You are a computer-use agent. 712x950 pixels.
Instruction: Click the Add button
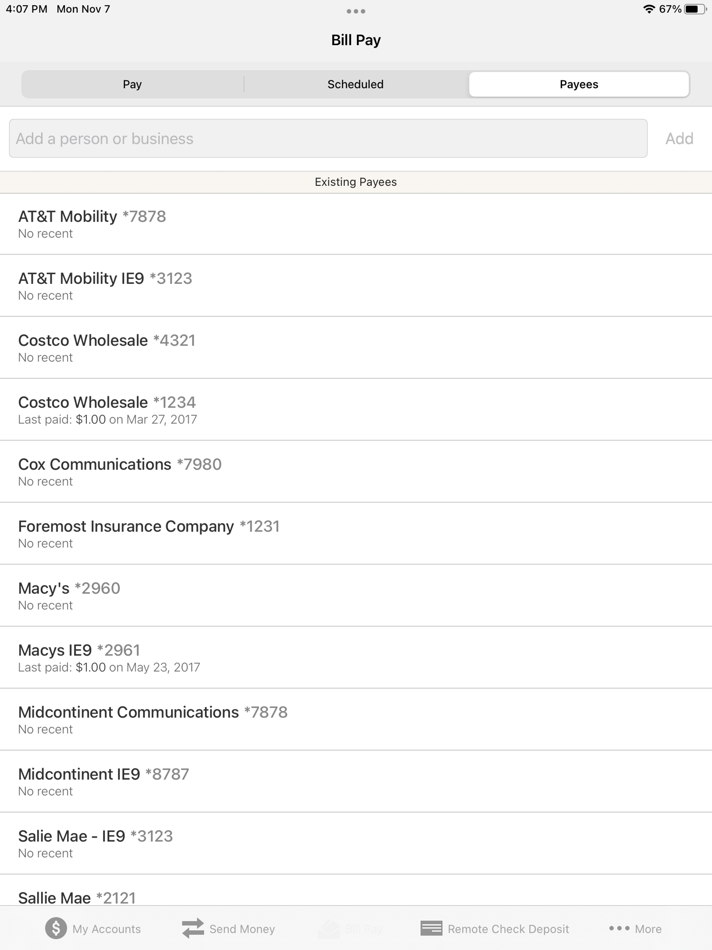[x=679, y=139]
